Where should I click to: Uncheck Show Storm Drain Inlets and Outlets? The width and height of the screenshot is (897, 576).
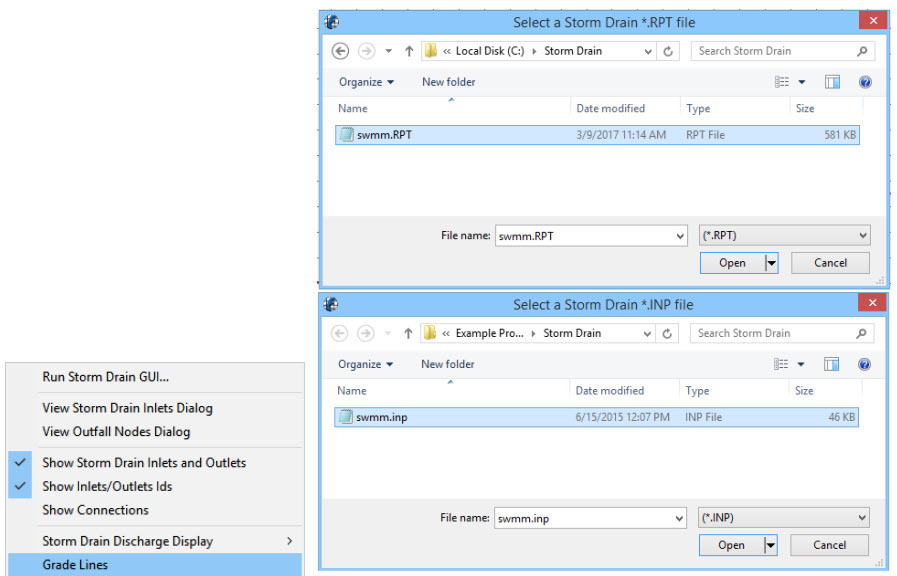pos(143,463)
